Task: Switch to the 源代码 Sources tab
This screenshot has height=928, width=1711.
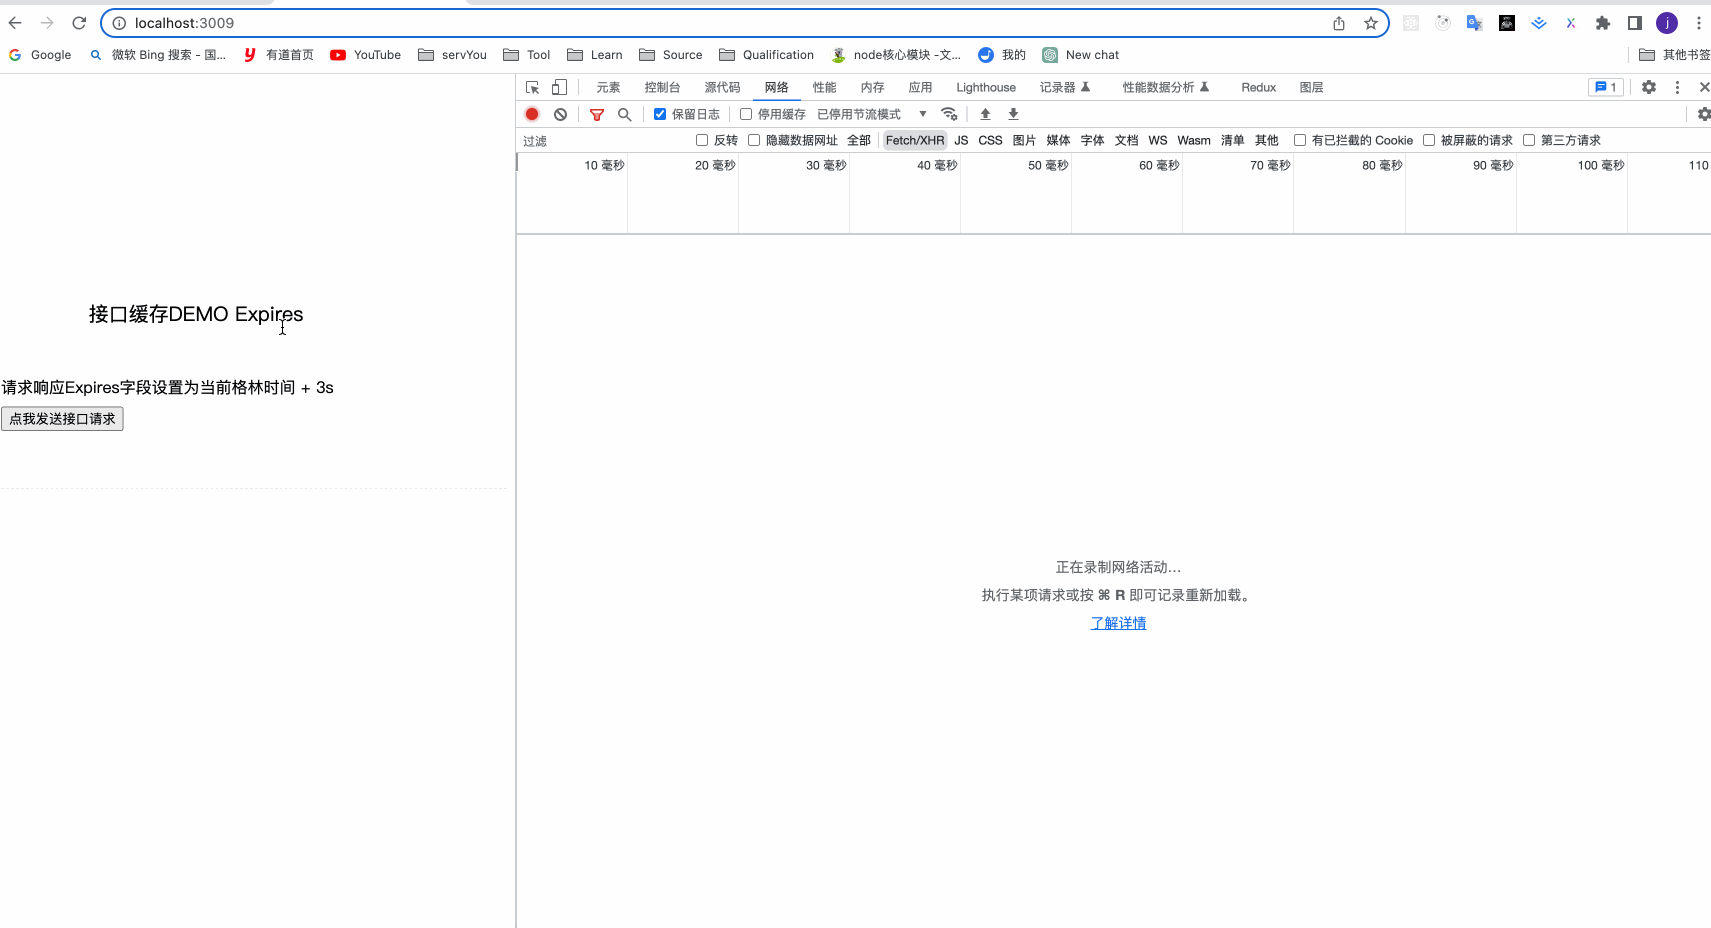Action: tap(722, 87)
